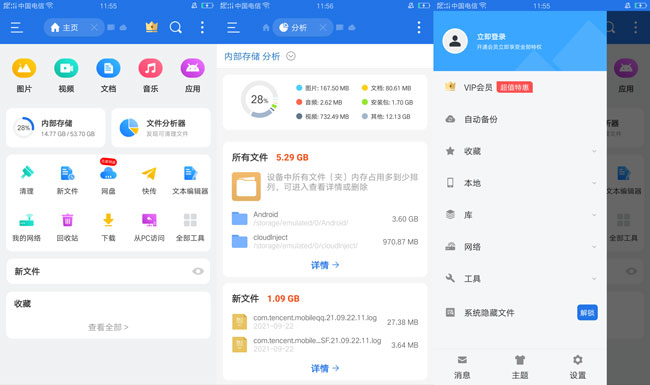
Task: Tap user avatar in side drawer
Action: point(455,41)
